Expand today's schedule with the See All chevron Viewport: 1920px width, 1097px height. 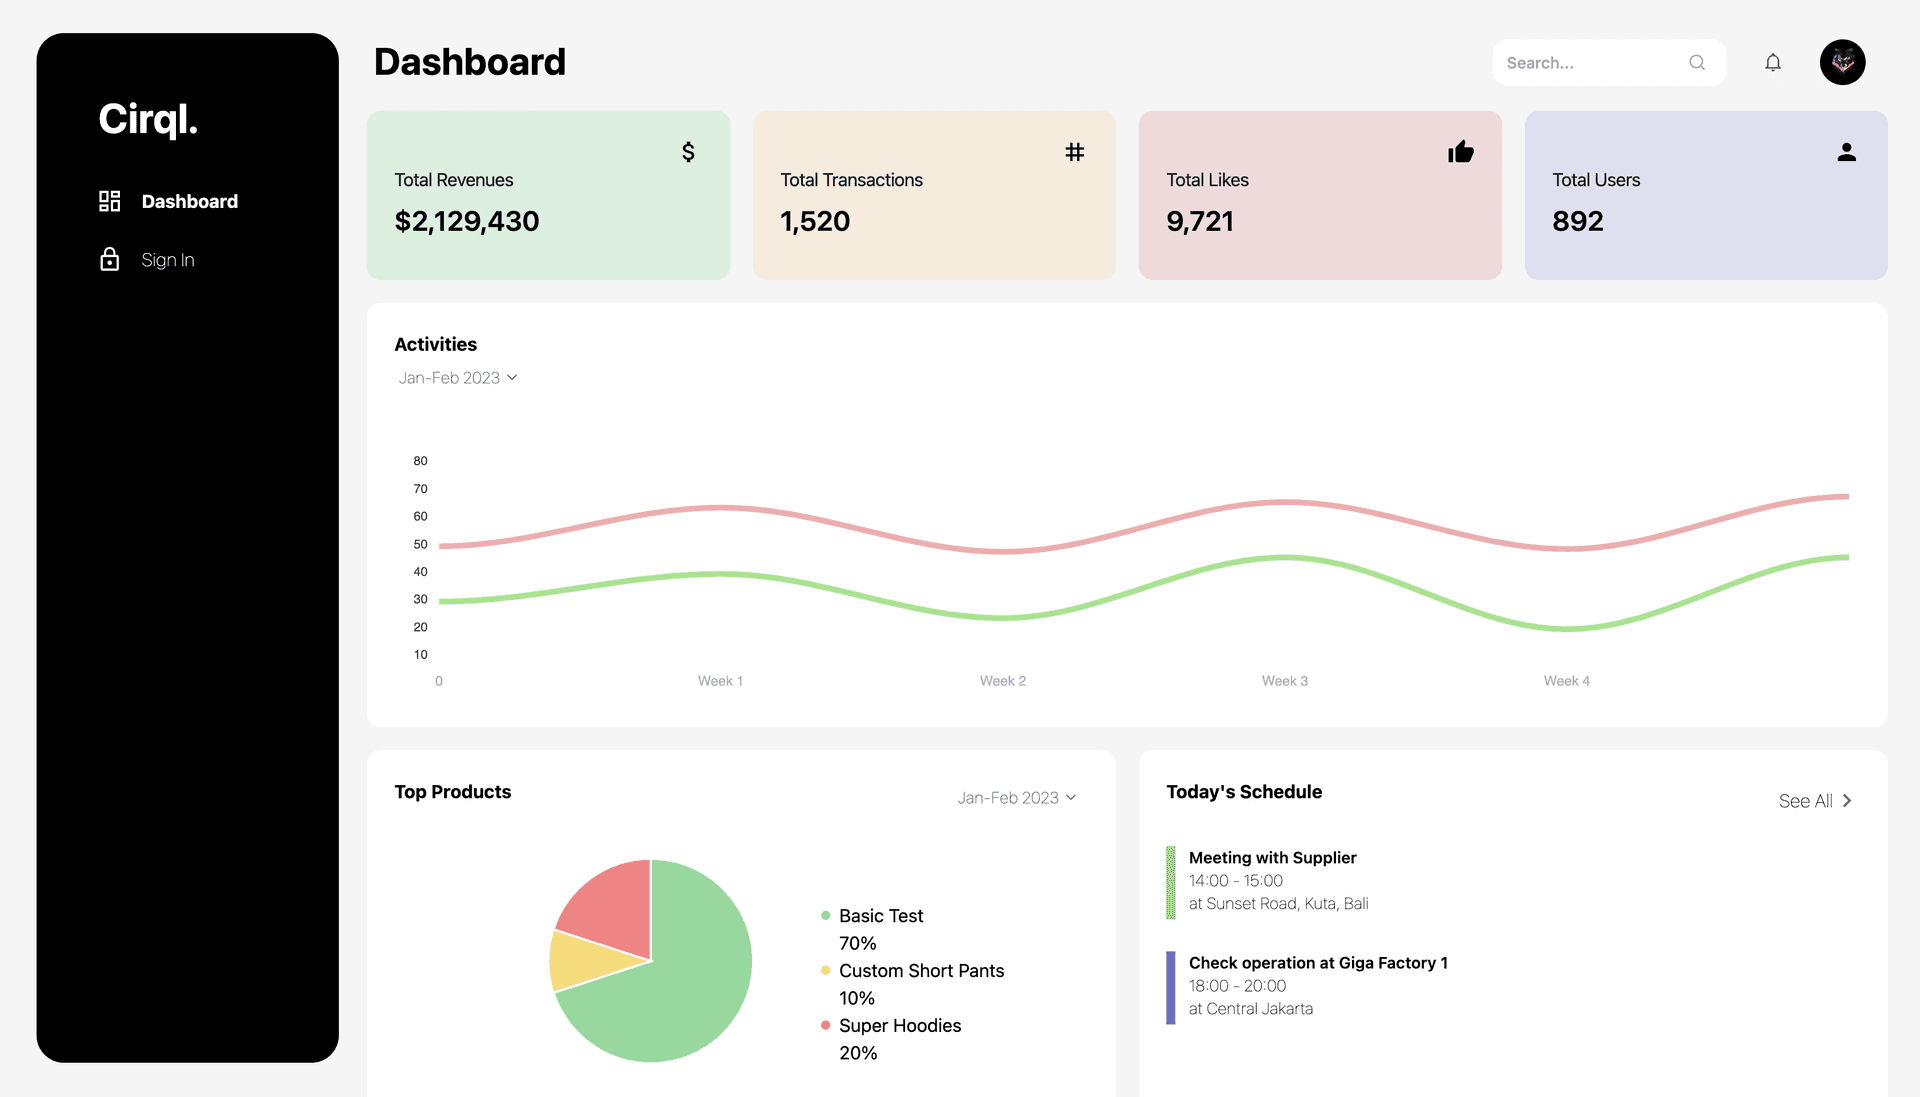point(1848,800)
